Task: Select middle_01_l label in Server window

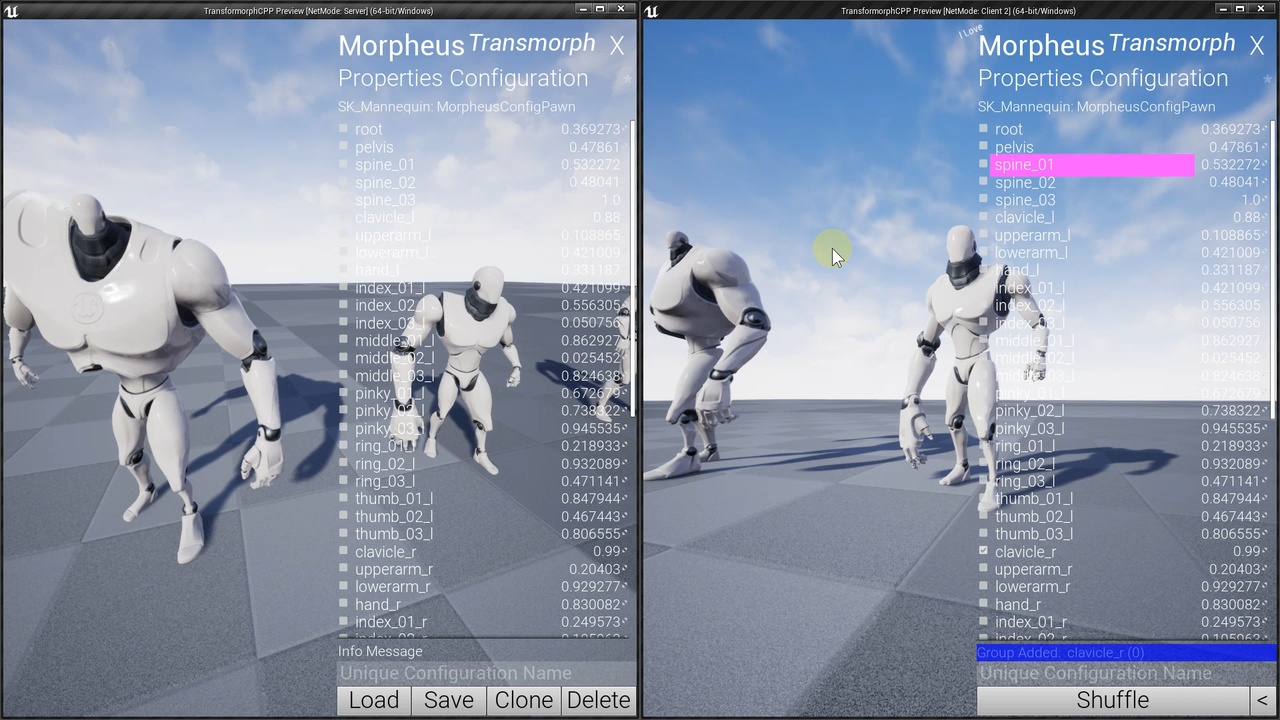Action: point(394,341)
